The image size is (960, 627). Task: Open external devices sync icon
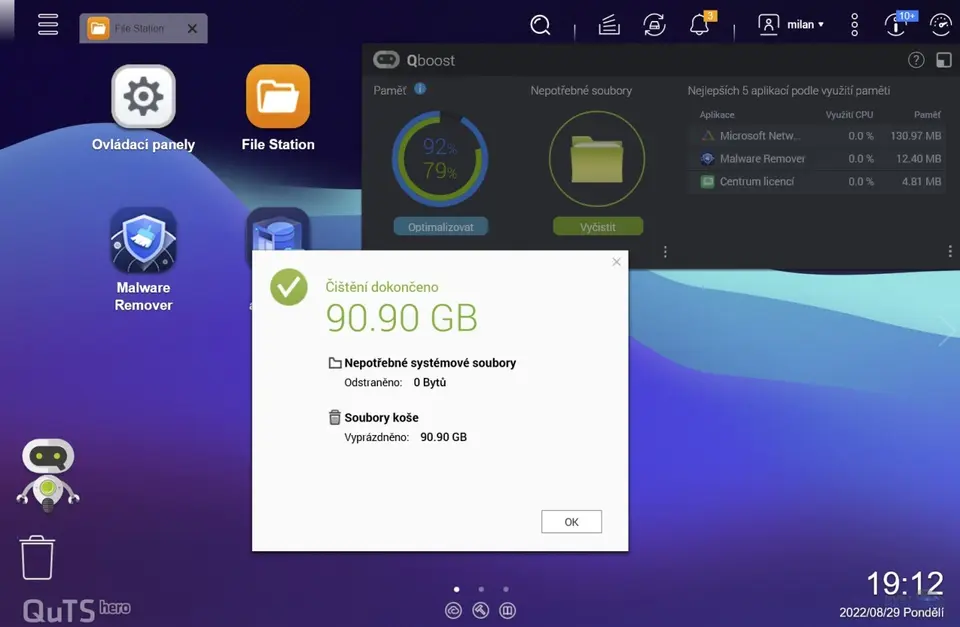(x=654, y=25)
